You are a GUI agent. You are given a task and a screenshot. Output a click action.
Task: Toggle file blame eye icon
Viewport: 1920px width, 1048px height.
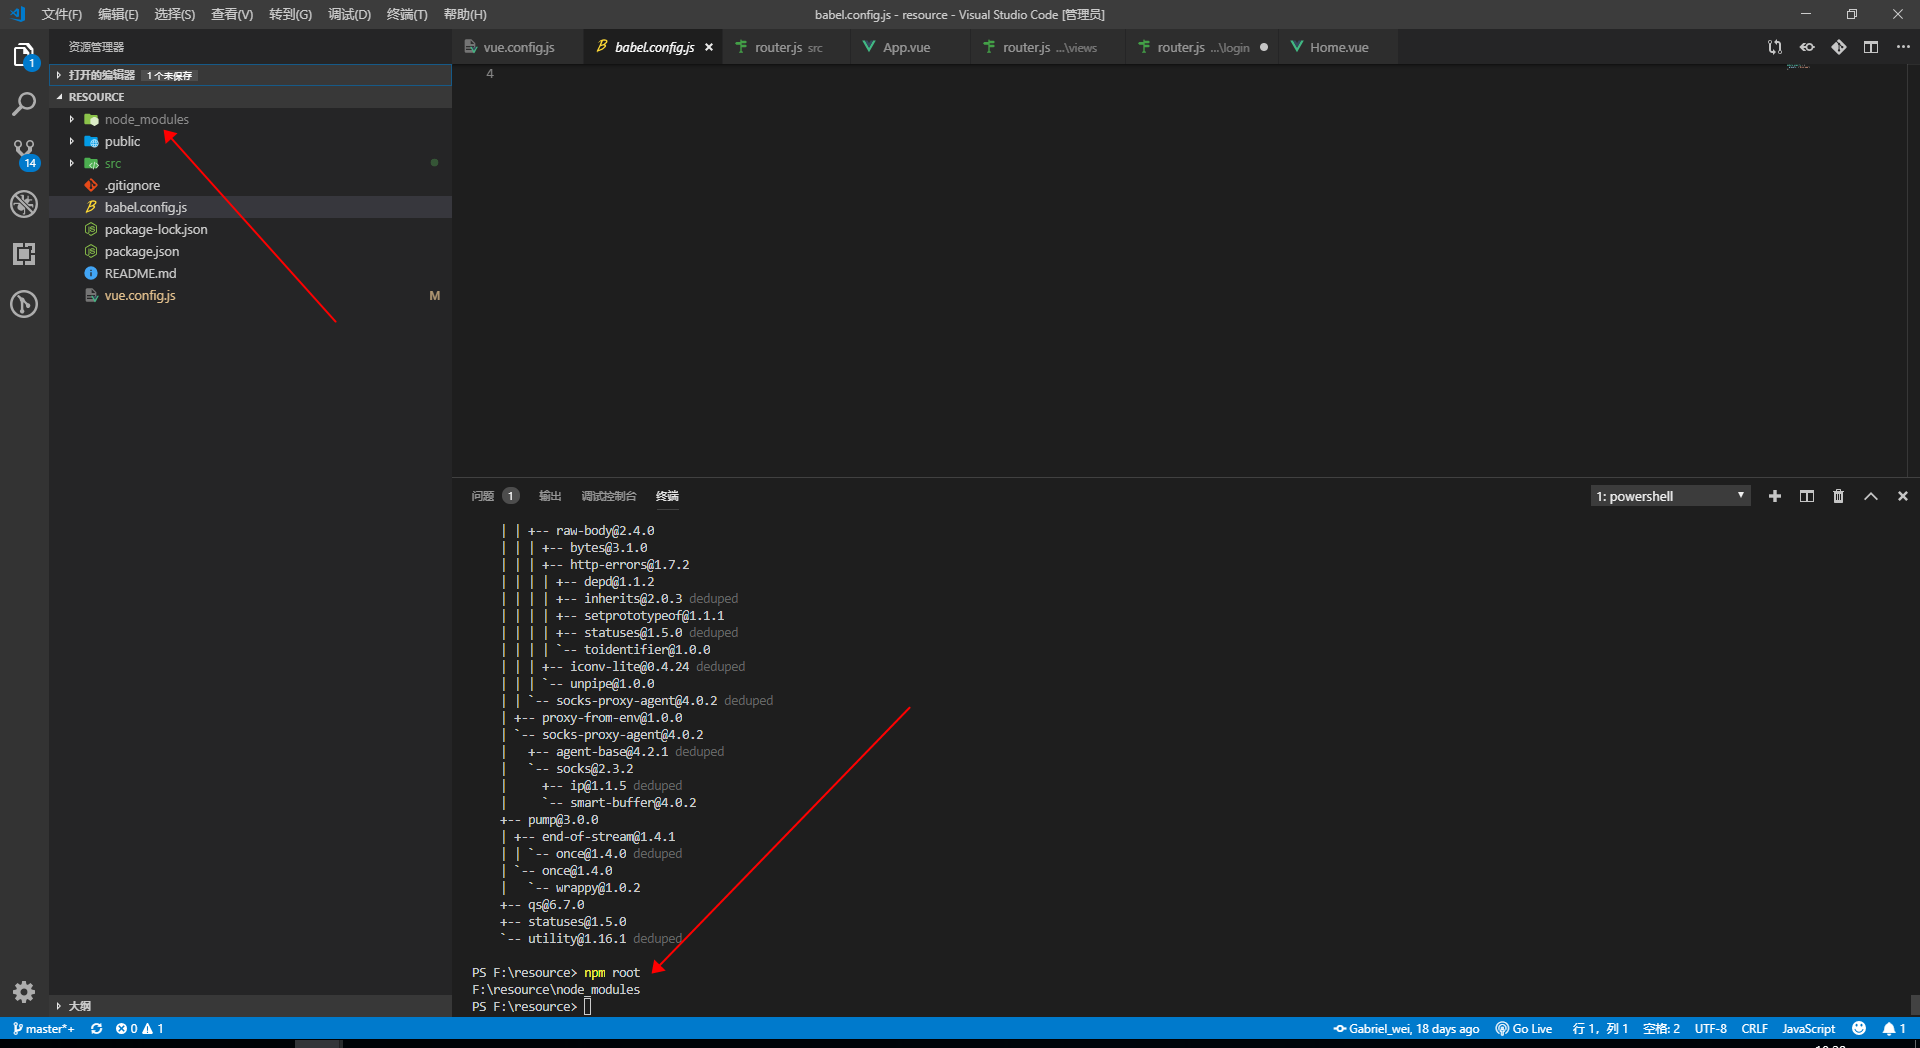click(1807, 47)
